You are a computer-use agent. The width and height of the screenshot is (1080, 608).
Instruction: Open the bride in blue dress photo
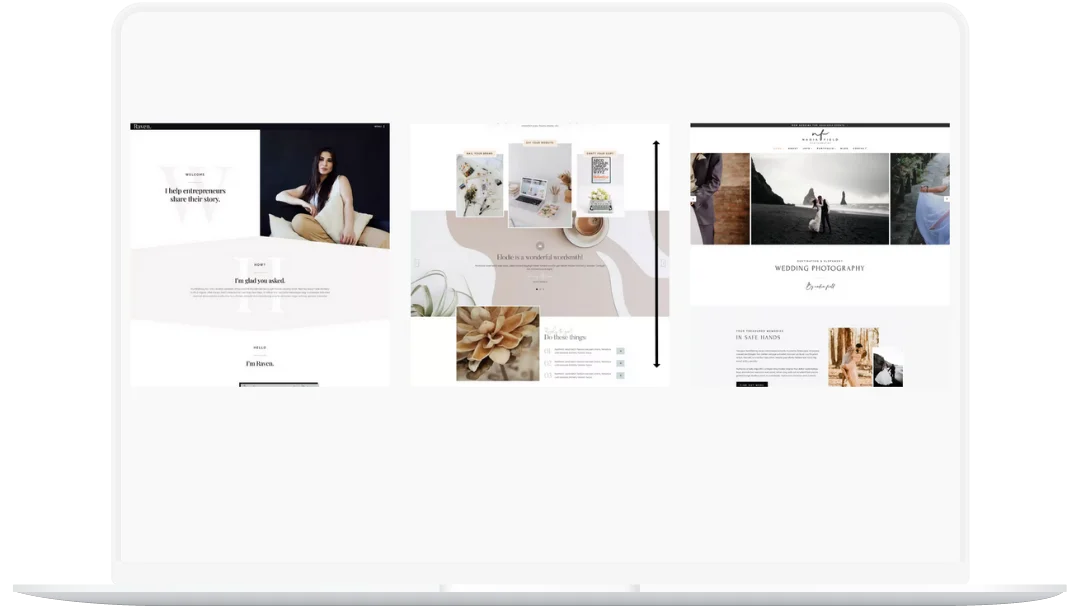pos(920,199)
